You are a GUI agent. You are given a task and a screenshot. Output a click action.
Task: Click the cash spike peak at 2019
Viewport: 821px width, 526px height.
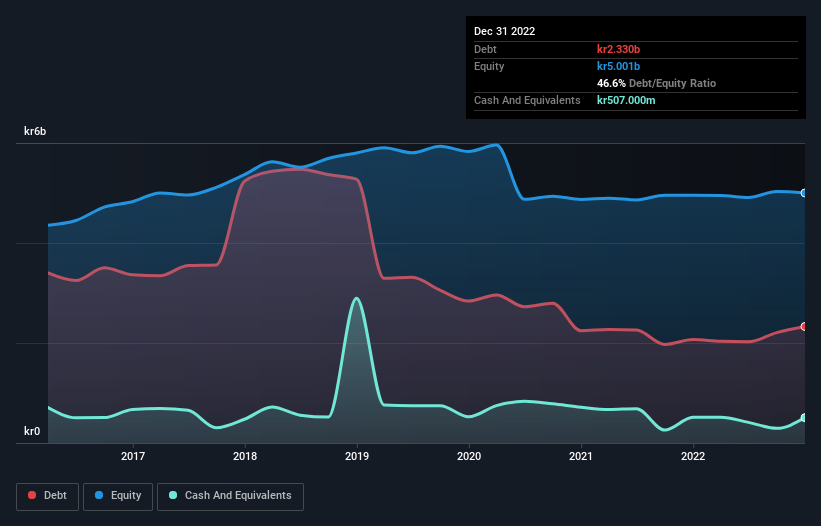tap(357, 298)
